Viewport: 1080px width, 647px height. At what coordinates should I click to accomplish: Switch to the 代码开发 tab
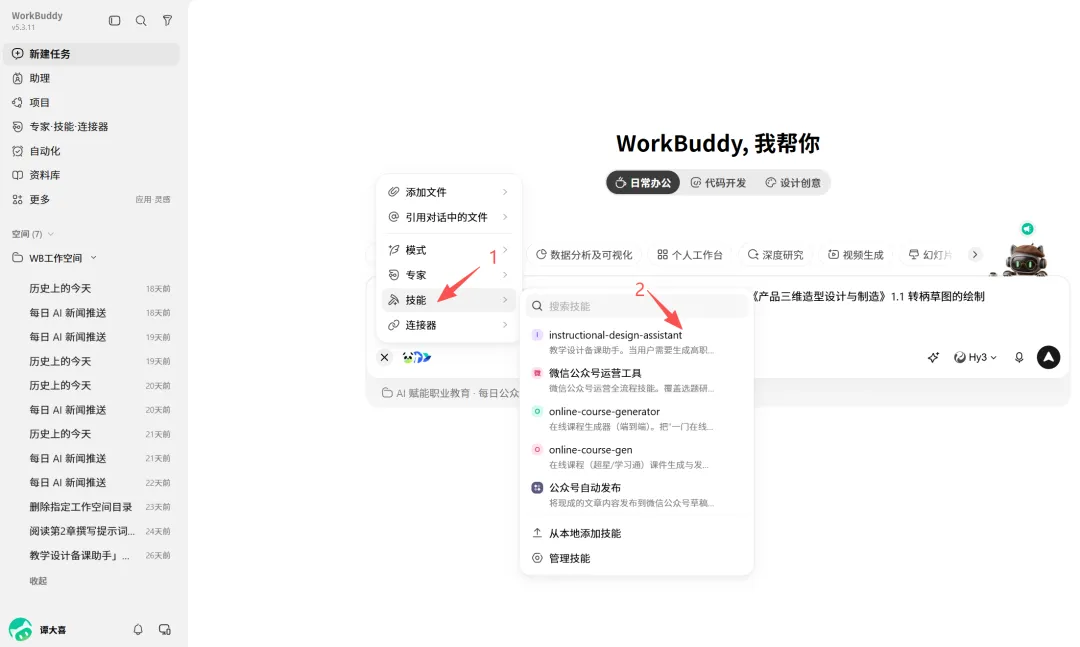pos(718,183)
